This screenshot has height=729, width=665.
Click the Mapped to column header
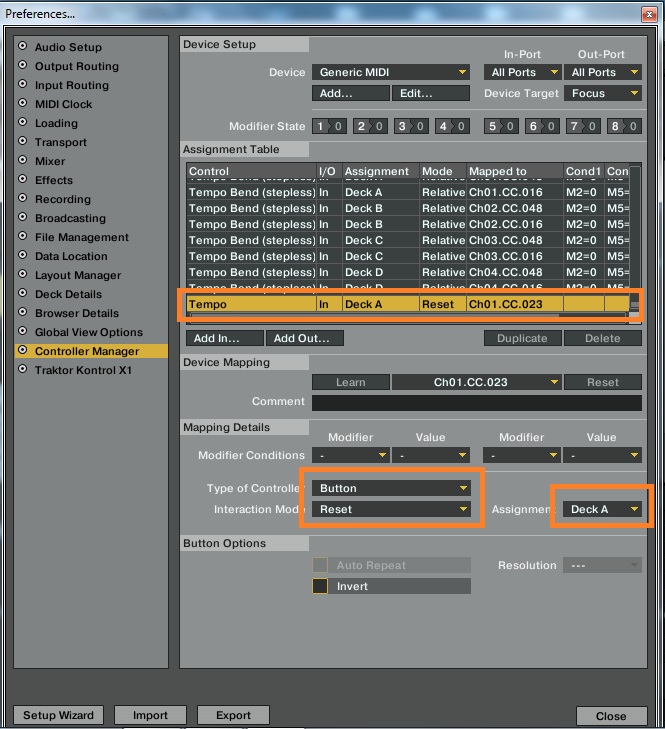click(514, 171)
